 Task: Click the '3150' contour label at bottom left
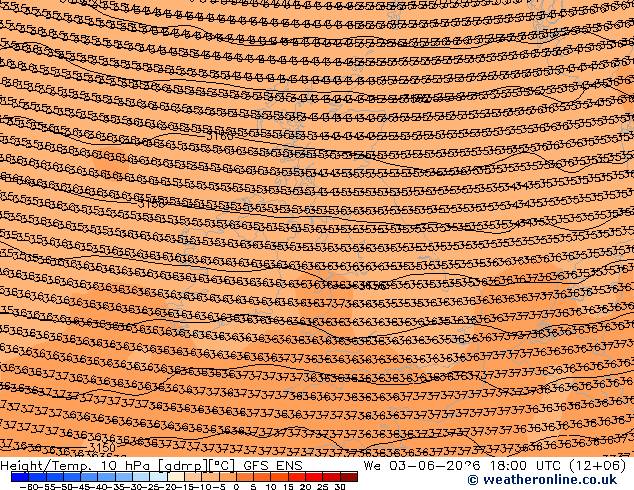coord(102,448)
